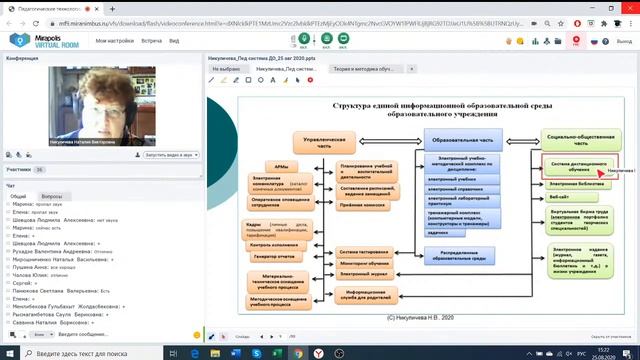
Task: Bookmark page with star icon
Action: pyautogui.click(x=561, y=24)
